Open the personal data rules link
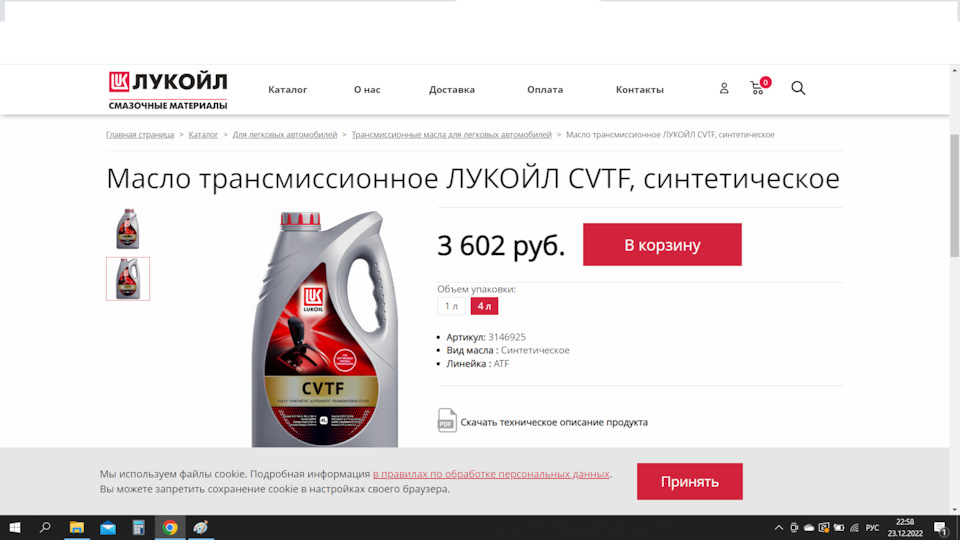The width and height of the screenshot is (960, 540). [491, 474]
